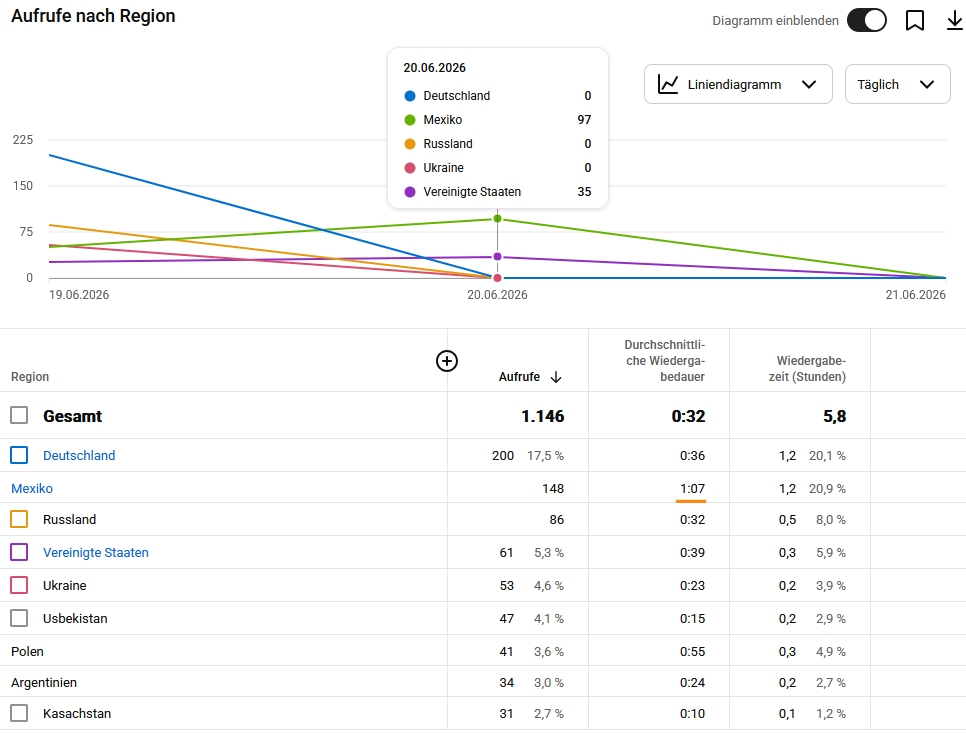Click Mexiko's Aufrufe value 148
Image resolution: width=966 pixels, height=733 pixels.
[553, 488]
